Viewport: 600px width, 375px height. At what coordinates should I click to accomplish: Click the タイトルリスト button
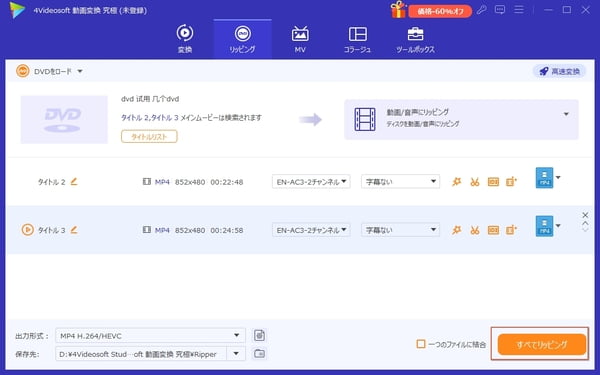coord(149,137)
